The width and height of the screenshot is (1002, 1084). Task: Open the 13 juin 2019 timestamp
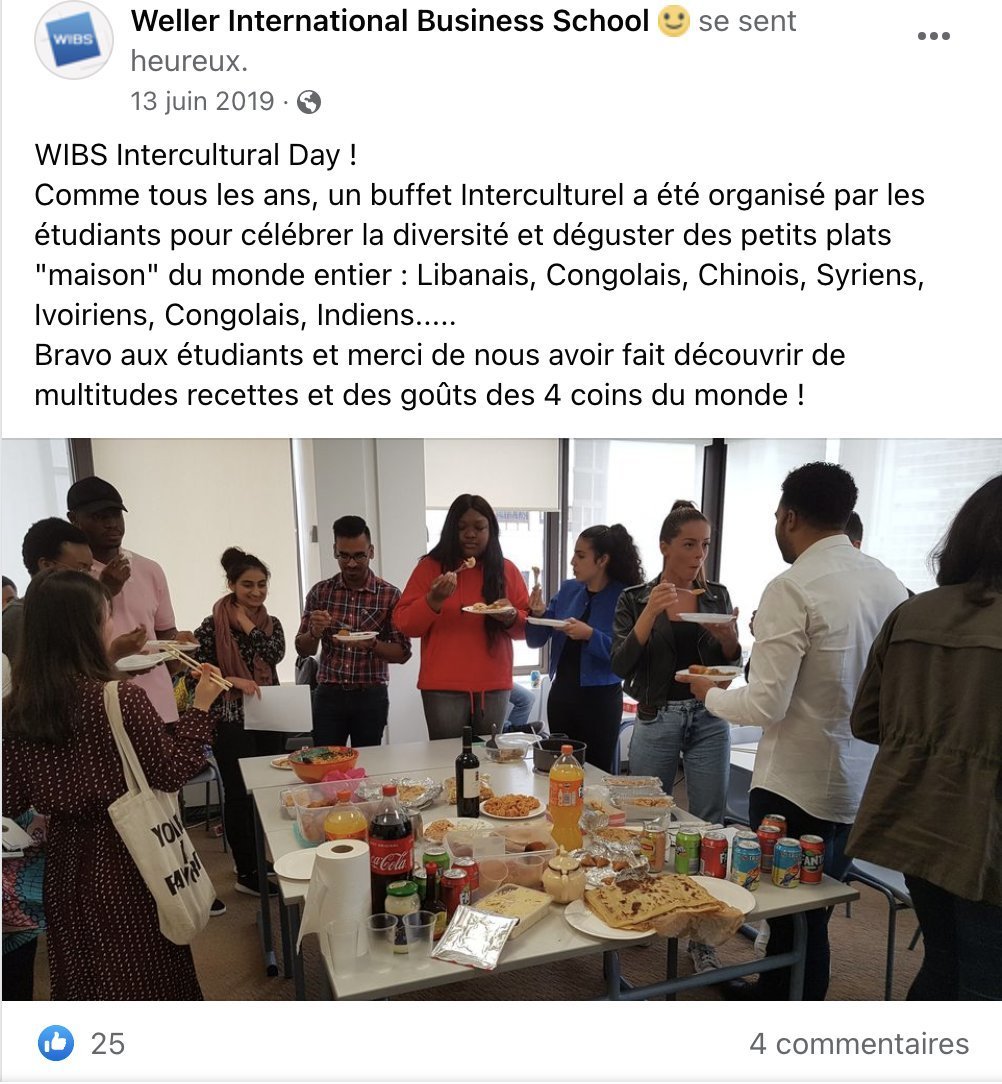click(x=203, y=101)
